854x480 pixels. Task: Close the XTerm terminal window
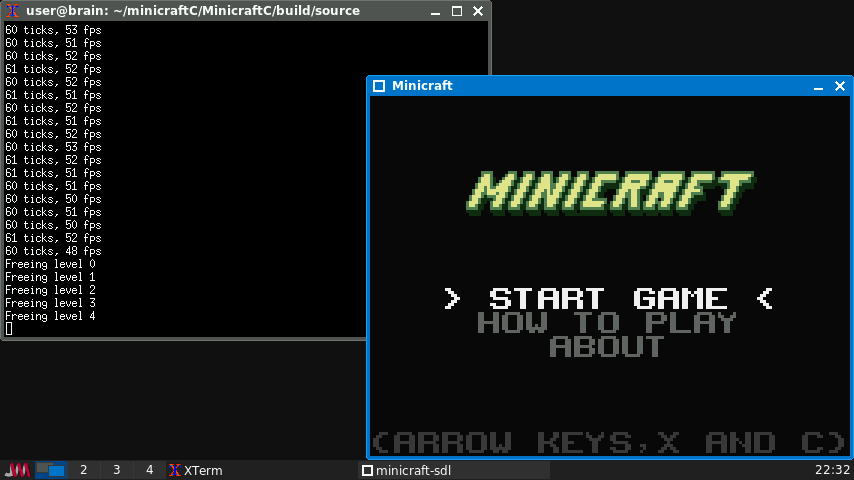coord(478,11)
